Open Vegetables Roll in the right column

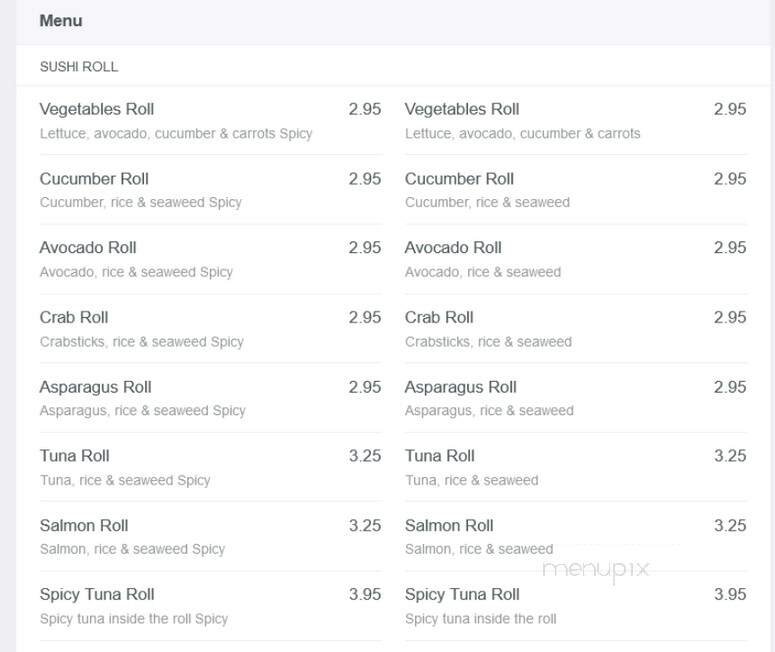pos(462,110)
